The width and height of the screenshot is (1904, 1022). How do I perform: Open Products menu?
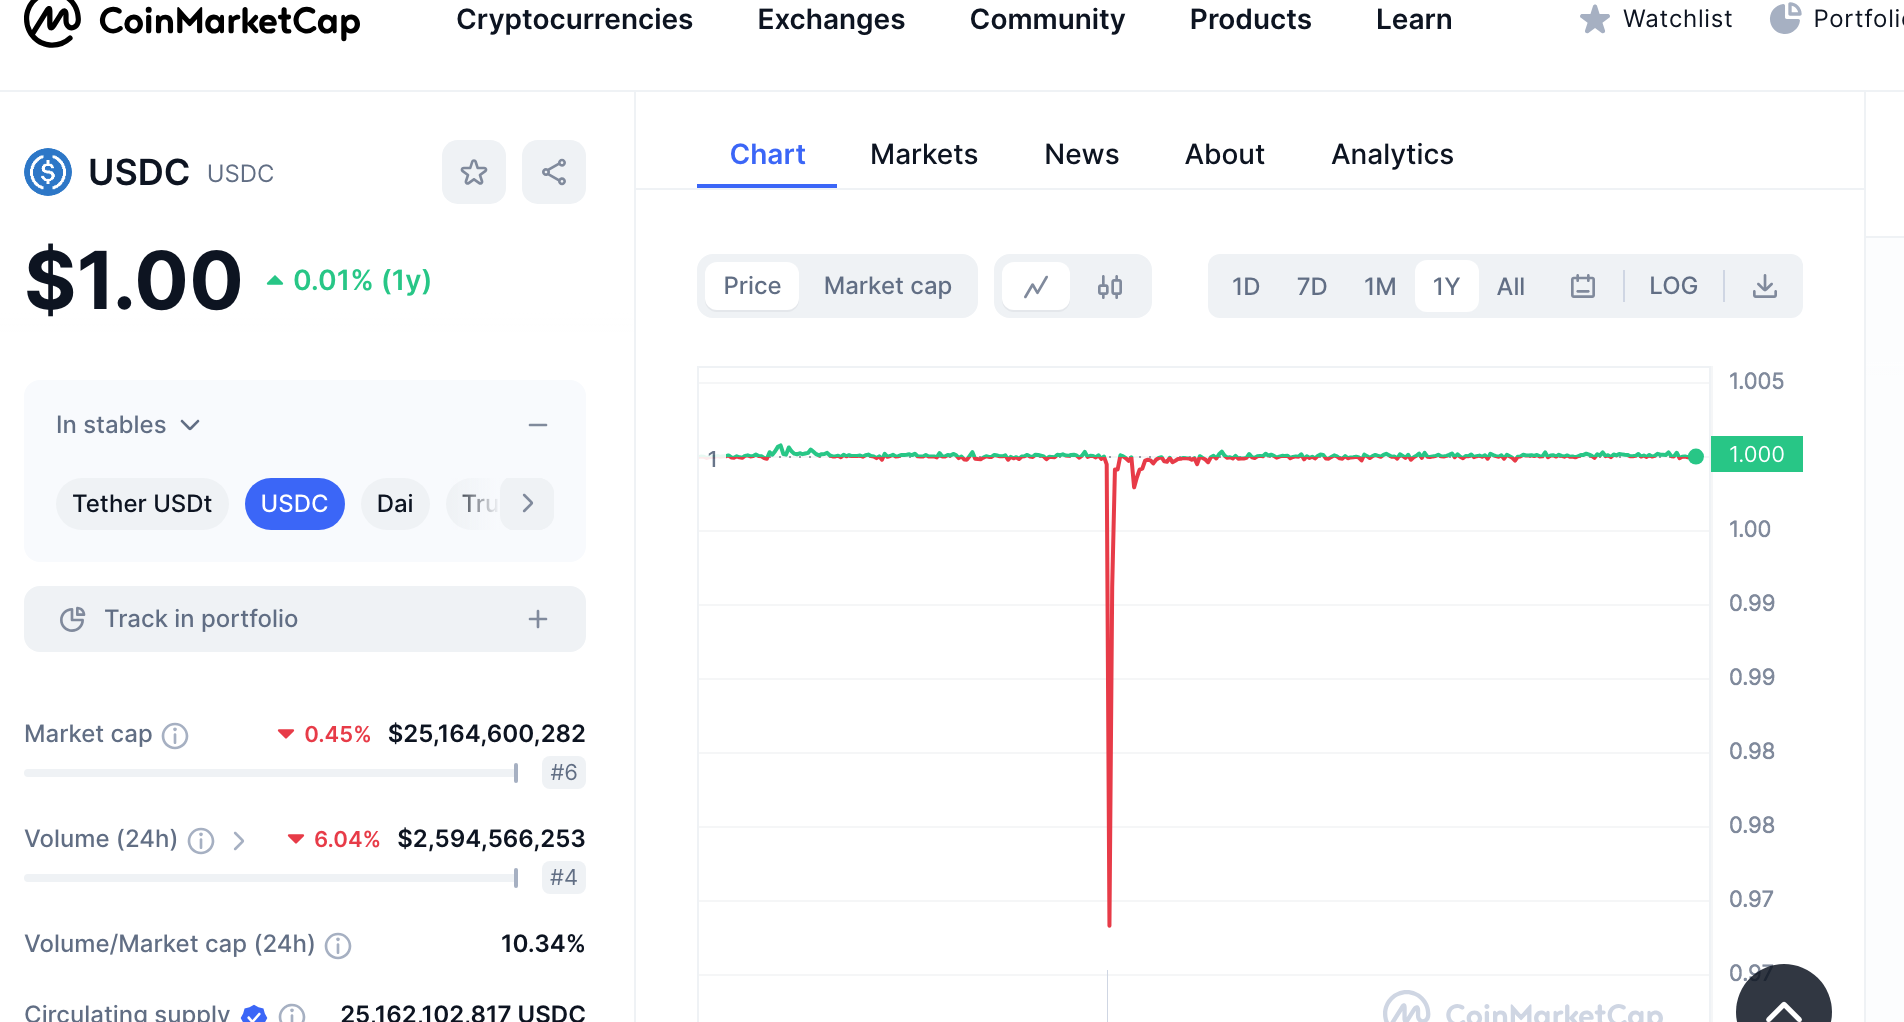point(1250,19)
